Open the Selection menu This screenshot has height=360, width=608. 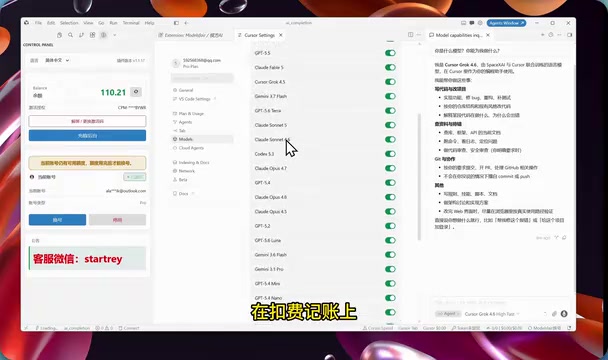(x=69, y=23)
